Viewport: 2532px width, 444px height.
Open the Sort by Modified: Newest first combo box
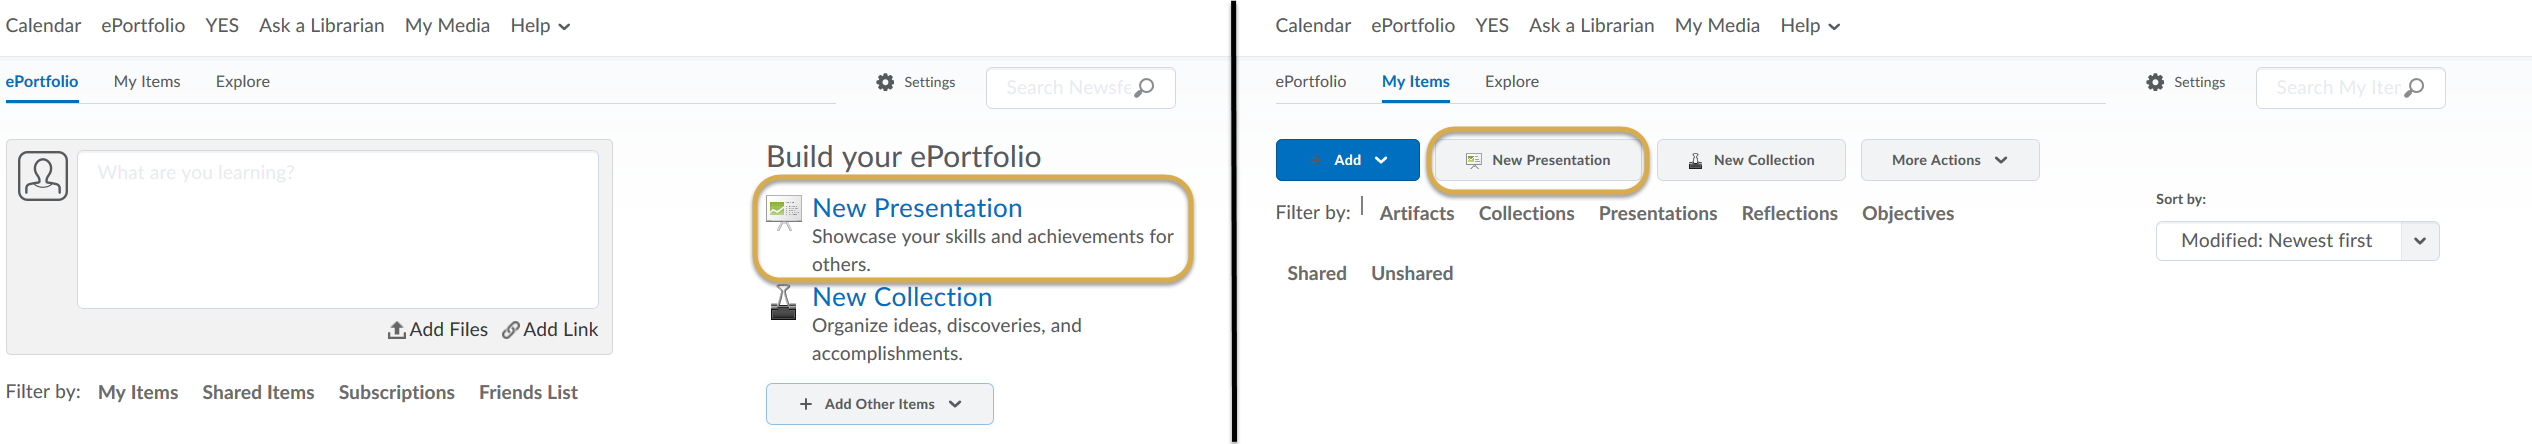pos(2297,241)
